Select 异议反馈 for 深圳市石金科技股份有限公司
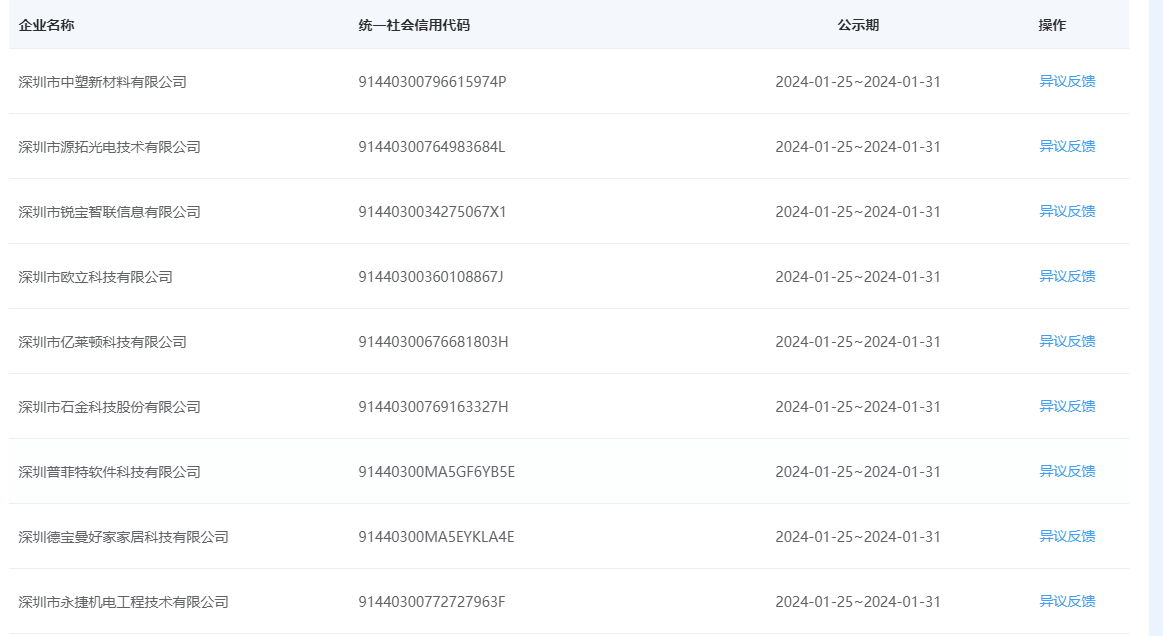This screenshot has width=1163, height=636. pos(1067,406)
